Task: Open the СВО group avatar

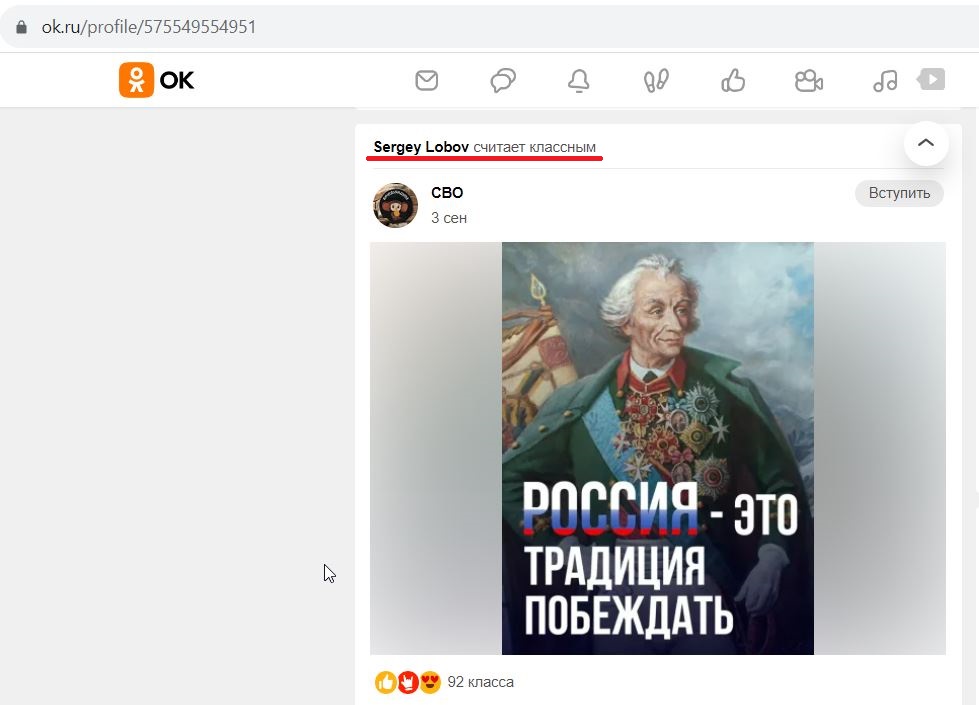Action: click(395, 205)
